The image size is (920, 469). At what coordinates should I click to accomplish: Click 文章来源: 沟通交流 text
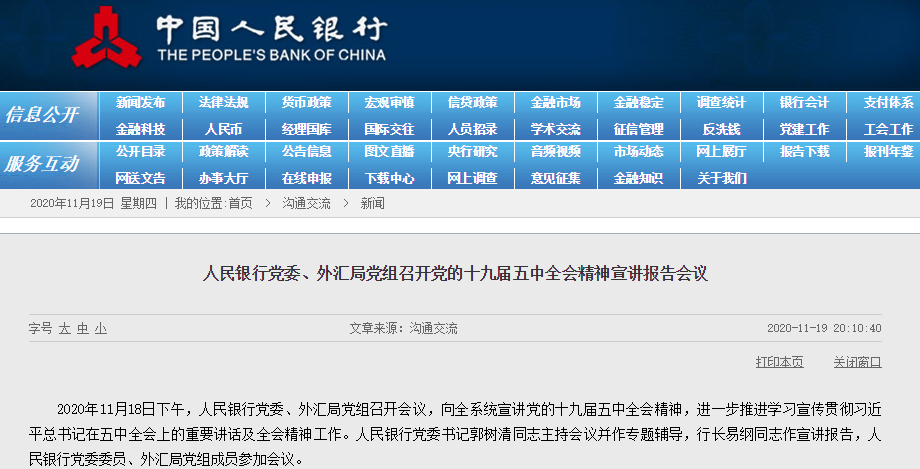point(404,328)
